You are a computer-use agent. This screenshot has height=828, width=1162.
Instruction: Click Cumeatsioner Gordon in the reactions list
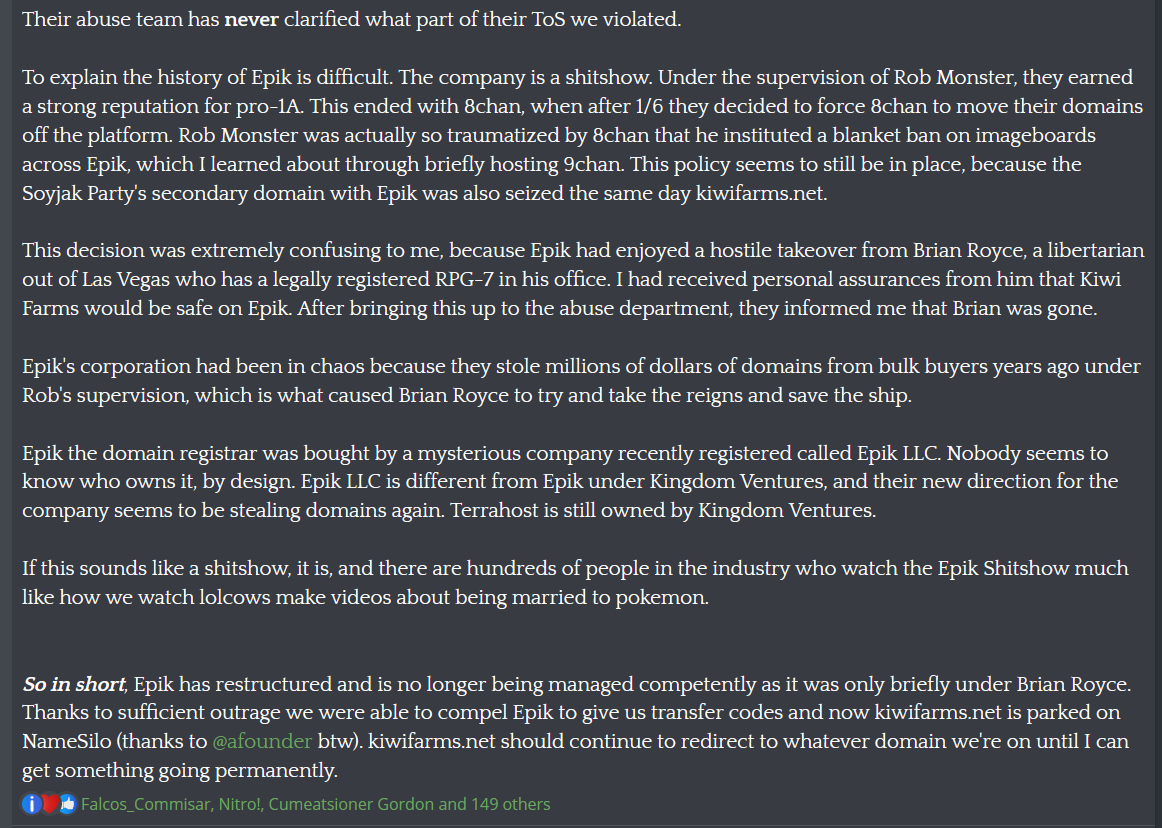click(x=351, y=804)
